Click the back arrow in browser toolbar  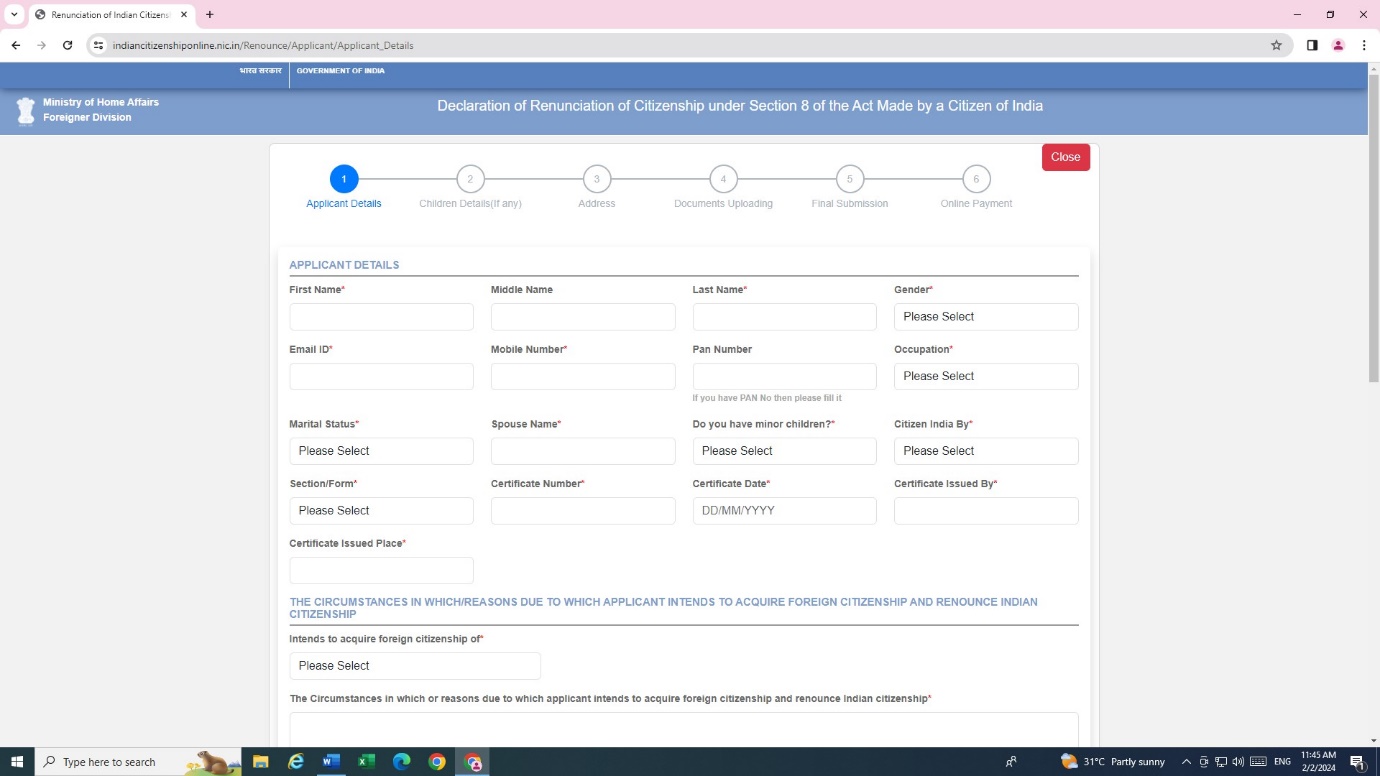[16, 45]
